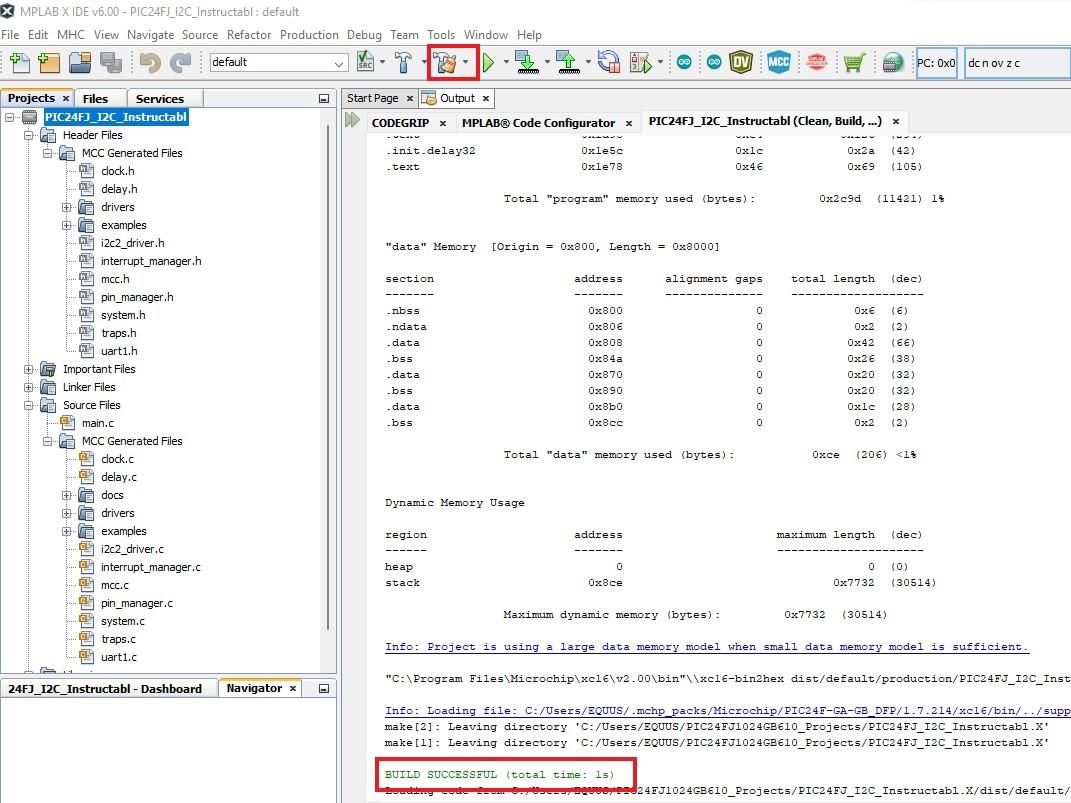Click the Build Project hammer icon
Viewport: 1071px width, 803px height.
click(x=404, y=63)
